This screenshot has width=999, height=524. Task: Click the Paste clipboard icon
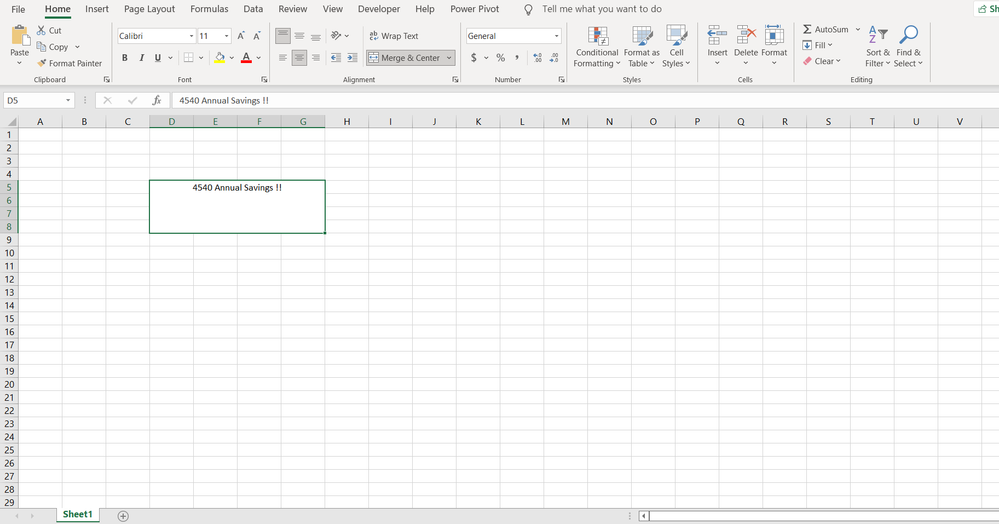pos(20,36)
